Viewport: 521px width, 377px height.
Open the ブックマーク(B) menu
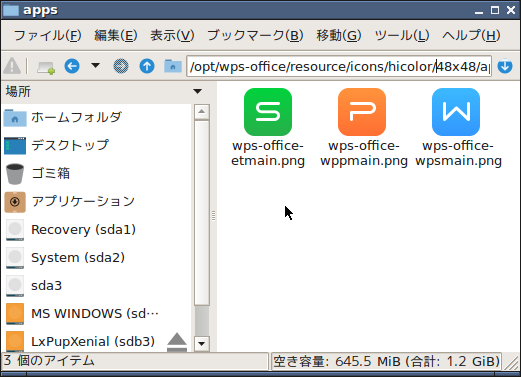click(x=255, y=35)
